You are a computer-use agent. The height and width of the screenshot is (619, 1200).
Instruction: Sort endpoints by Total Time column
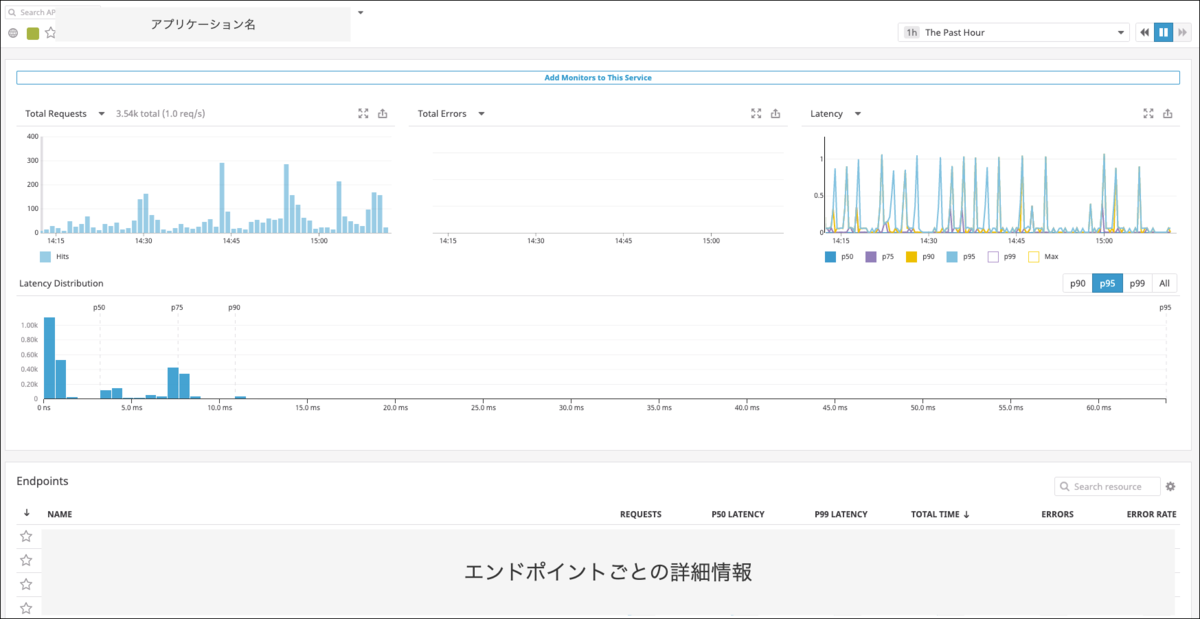tap(939, 514)
